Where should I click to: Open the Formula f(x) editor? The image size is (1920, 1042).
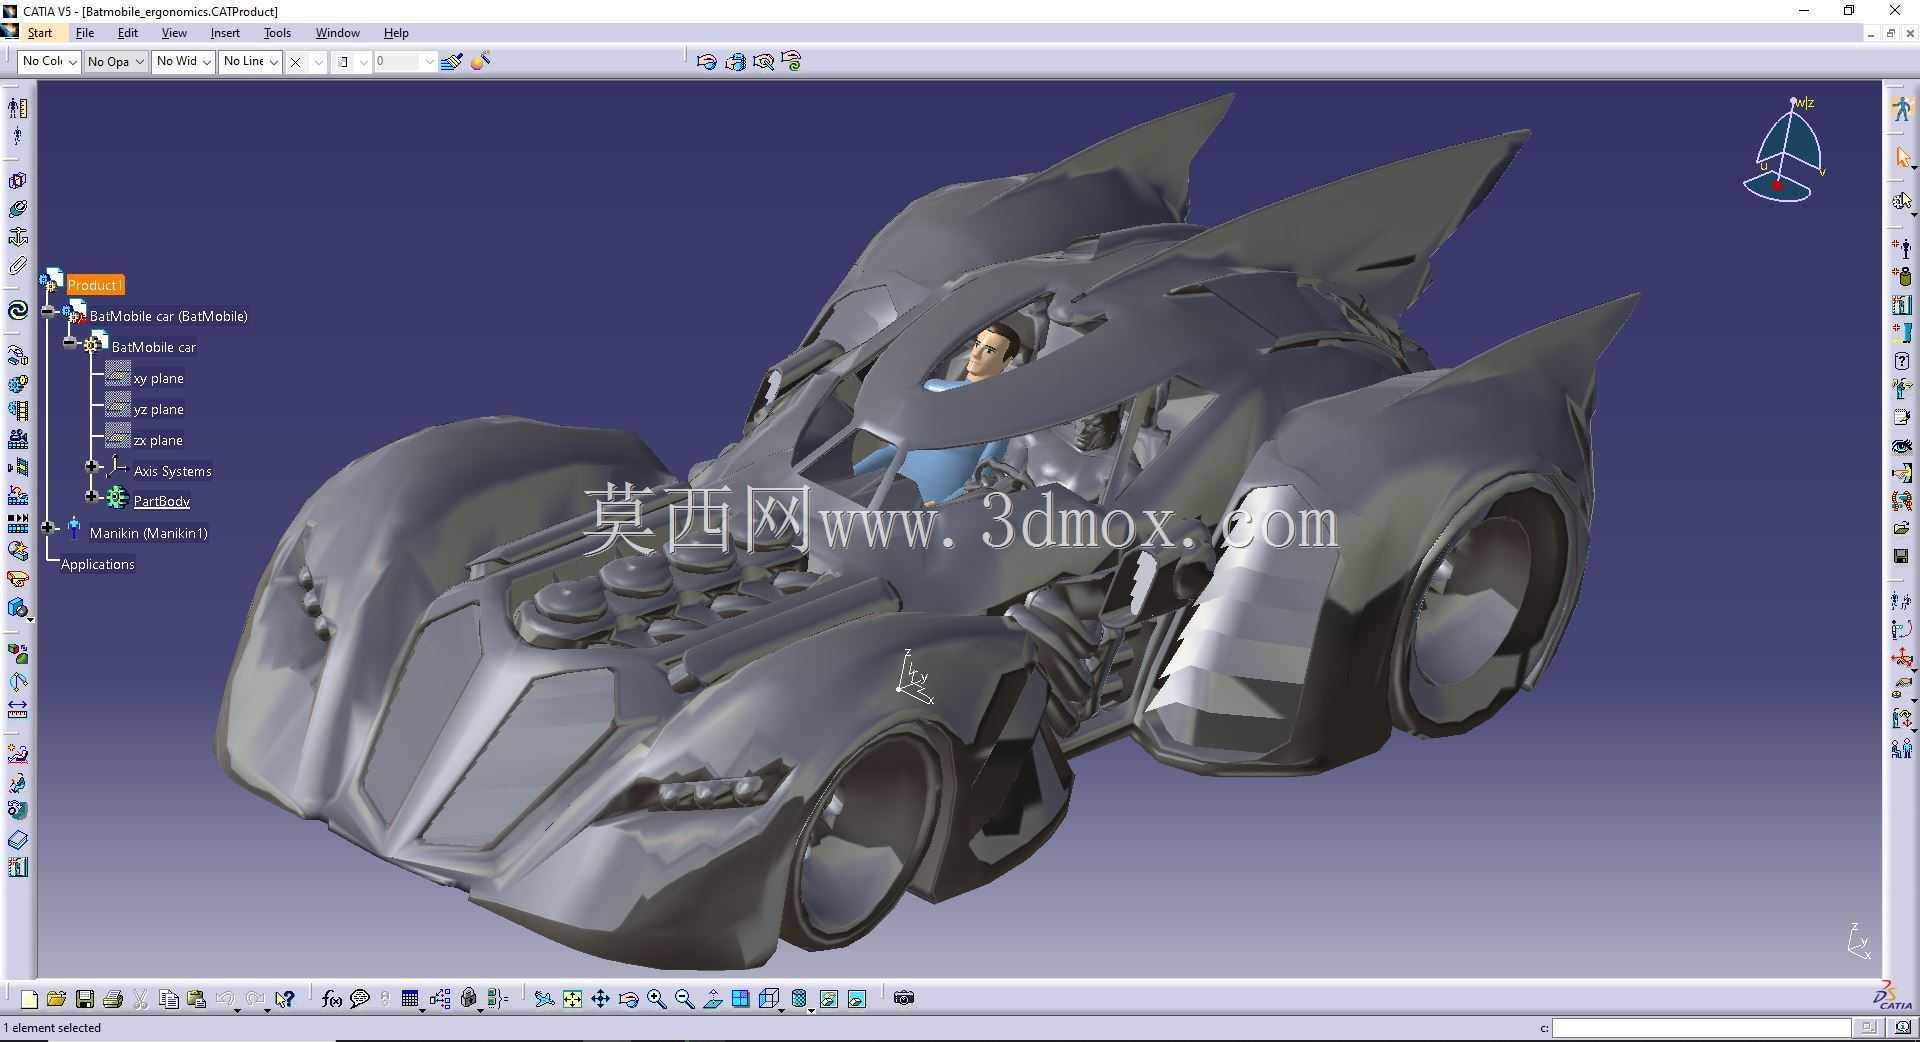tap(332, 999)
